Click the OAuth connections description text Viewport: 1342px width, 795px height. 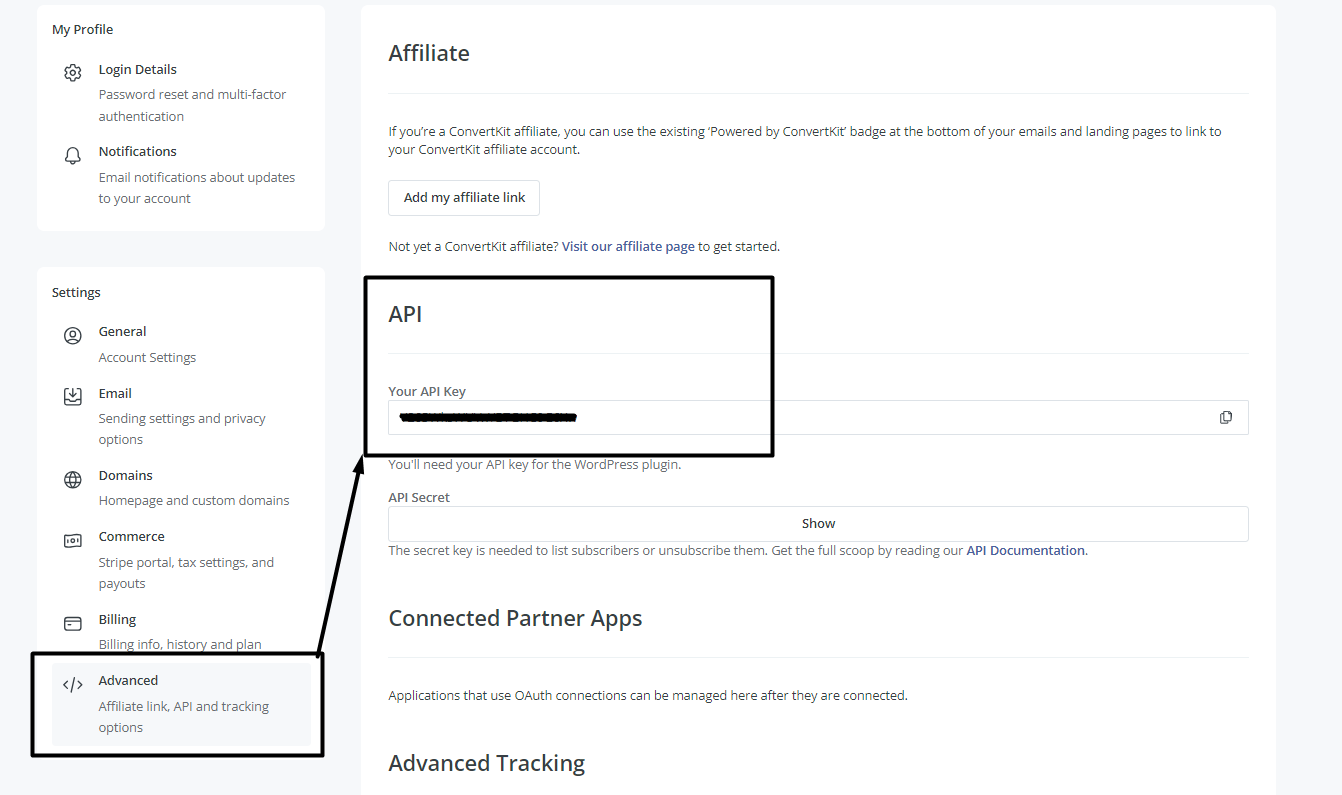pos(648,695)
